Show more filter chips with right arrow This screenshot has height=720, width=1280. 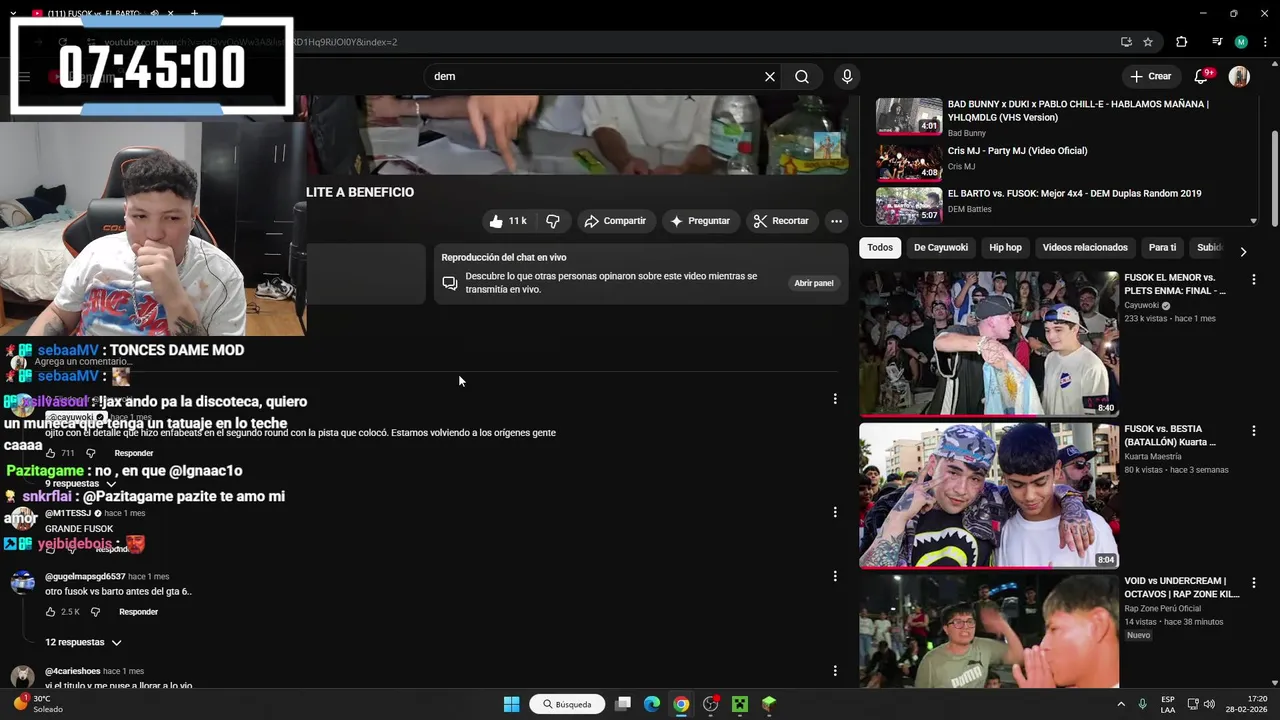pyautogui.click(x=1243, y=252)
